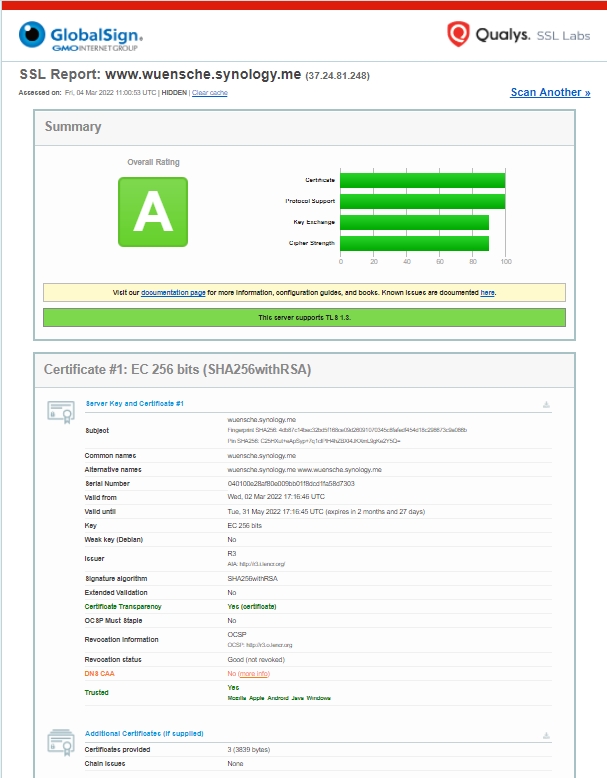
Task: Click the green A overall rating badge
Action: [153, 212]
